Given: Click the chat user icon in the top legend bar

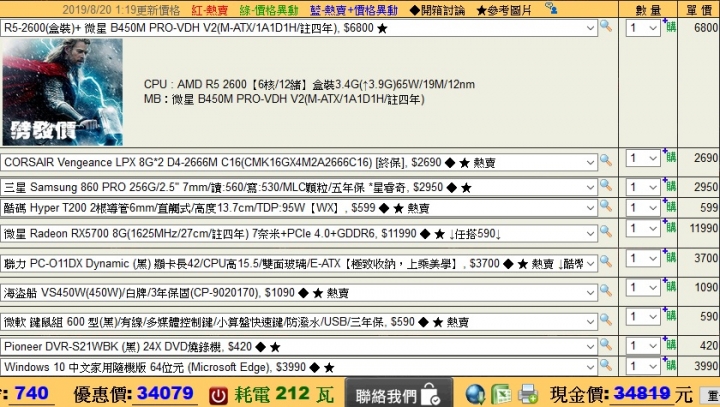Looking at the screenshot, I should [x=551, y=8].
